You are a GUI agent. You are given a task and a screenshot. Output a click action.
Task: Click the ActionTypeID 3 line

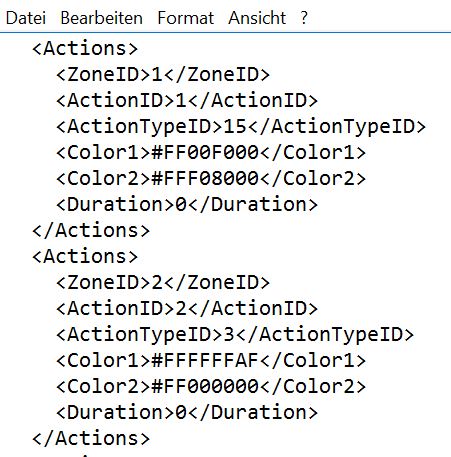tap(235, 334)
